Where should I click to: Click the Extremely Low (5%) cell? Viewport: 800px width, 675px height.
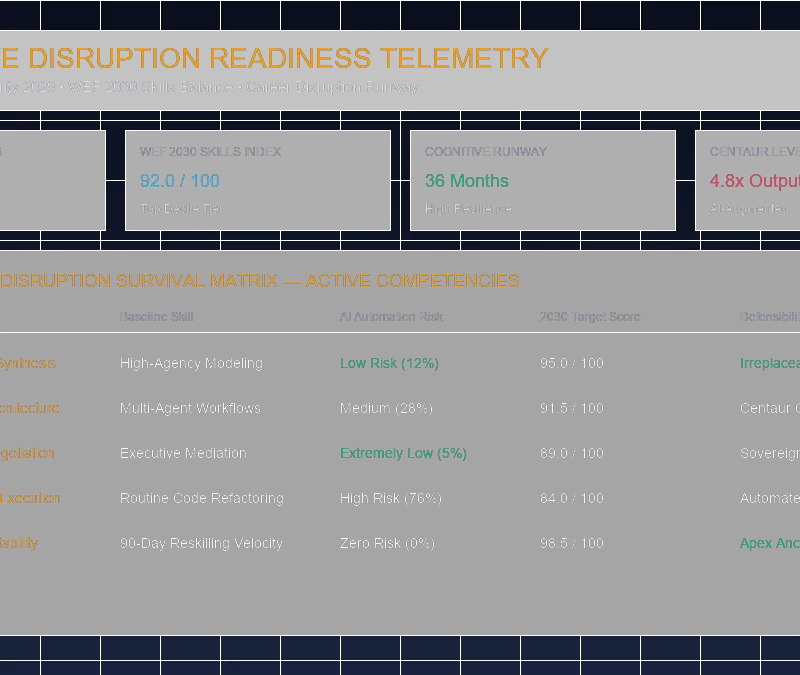point(404,453)
